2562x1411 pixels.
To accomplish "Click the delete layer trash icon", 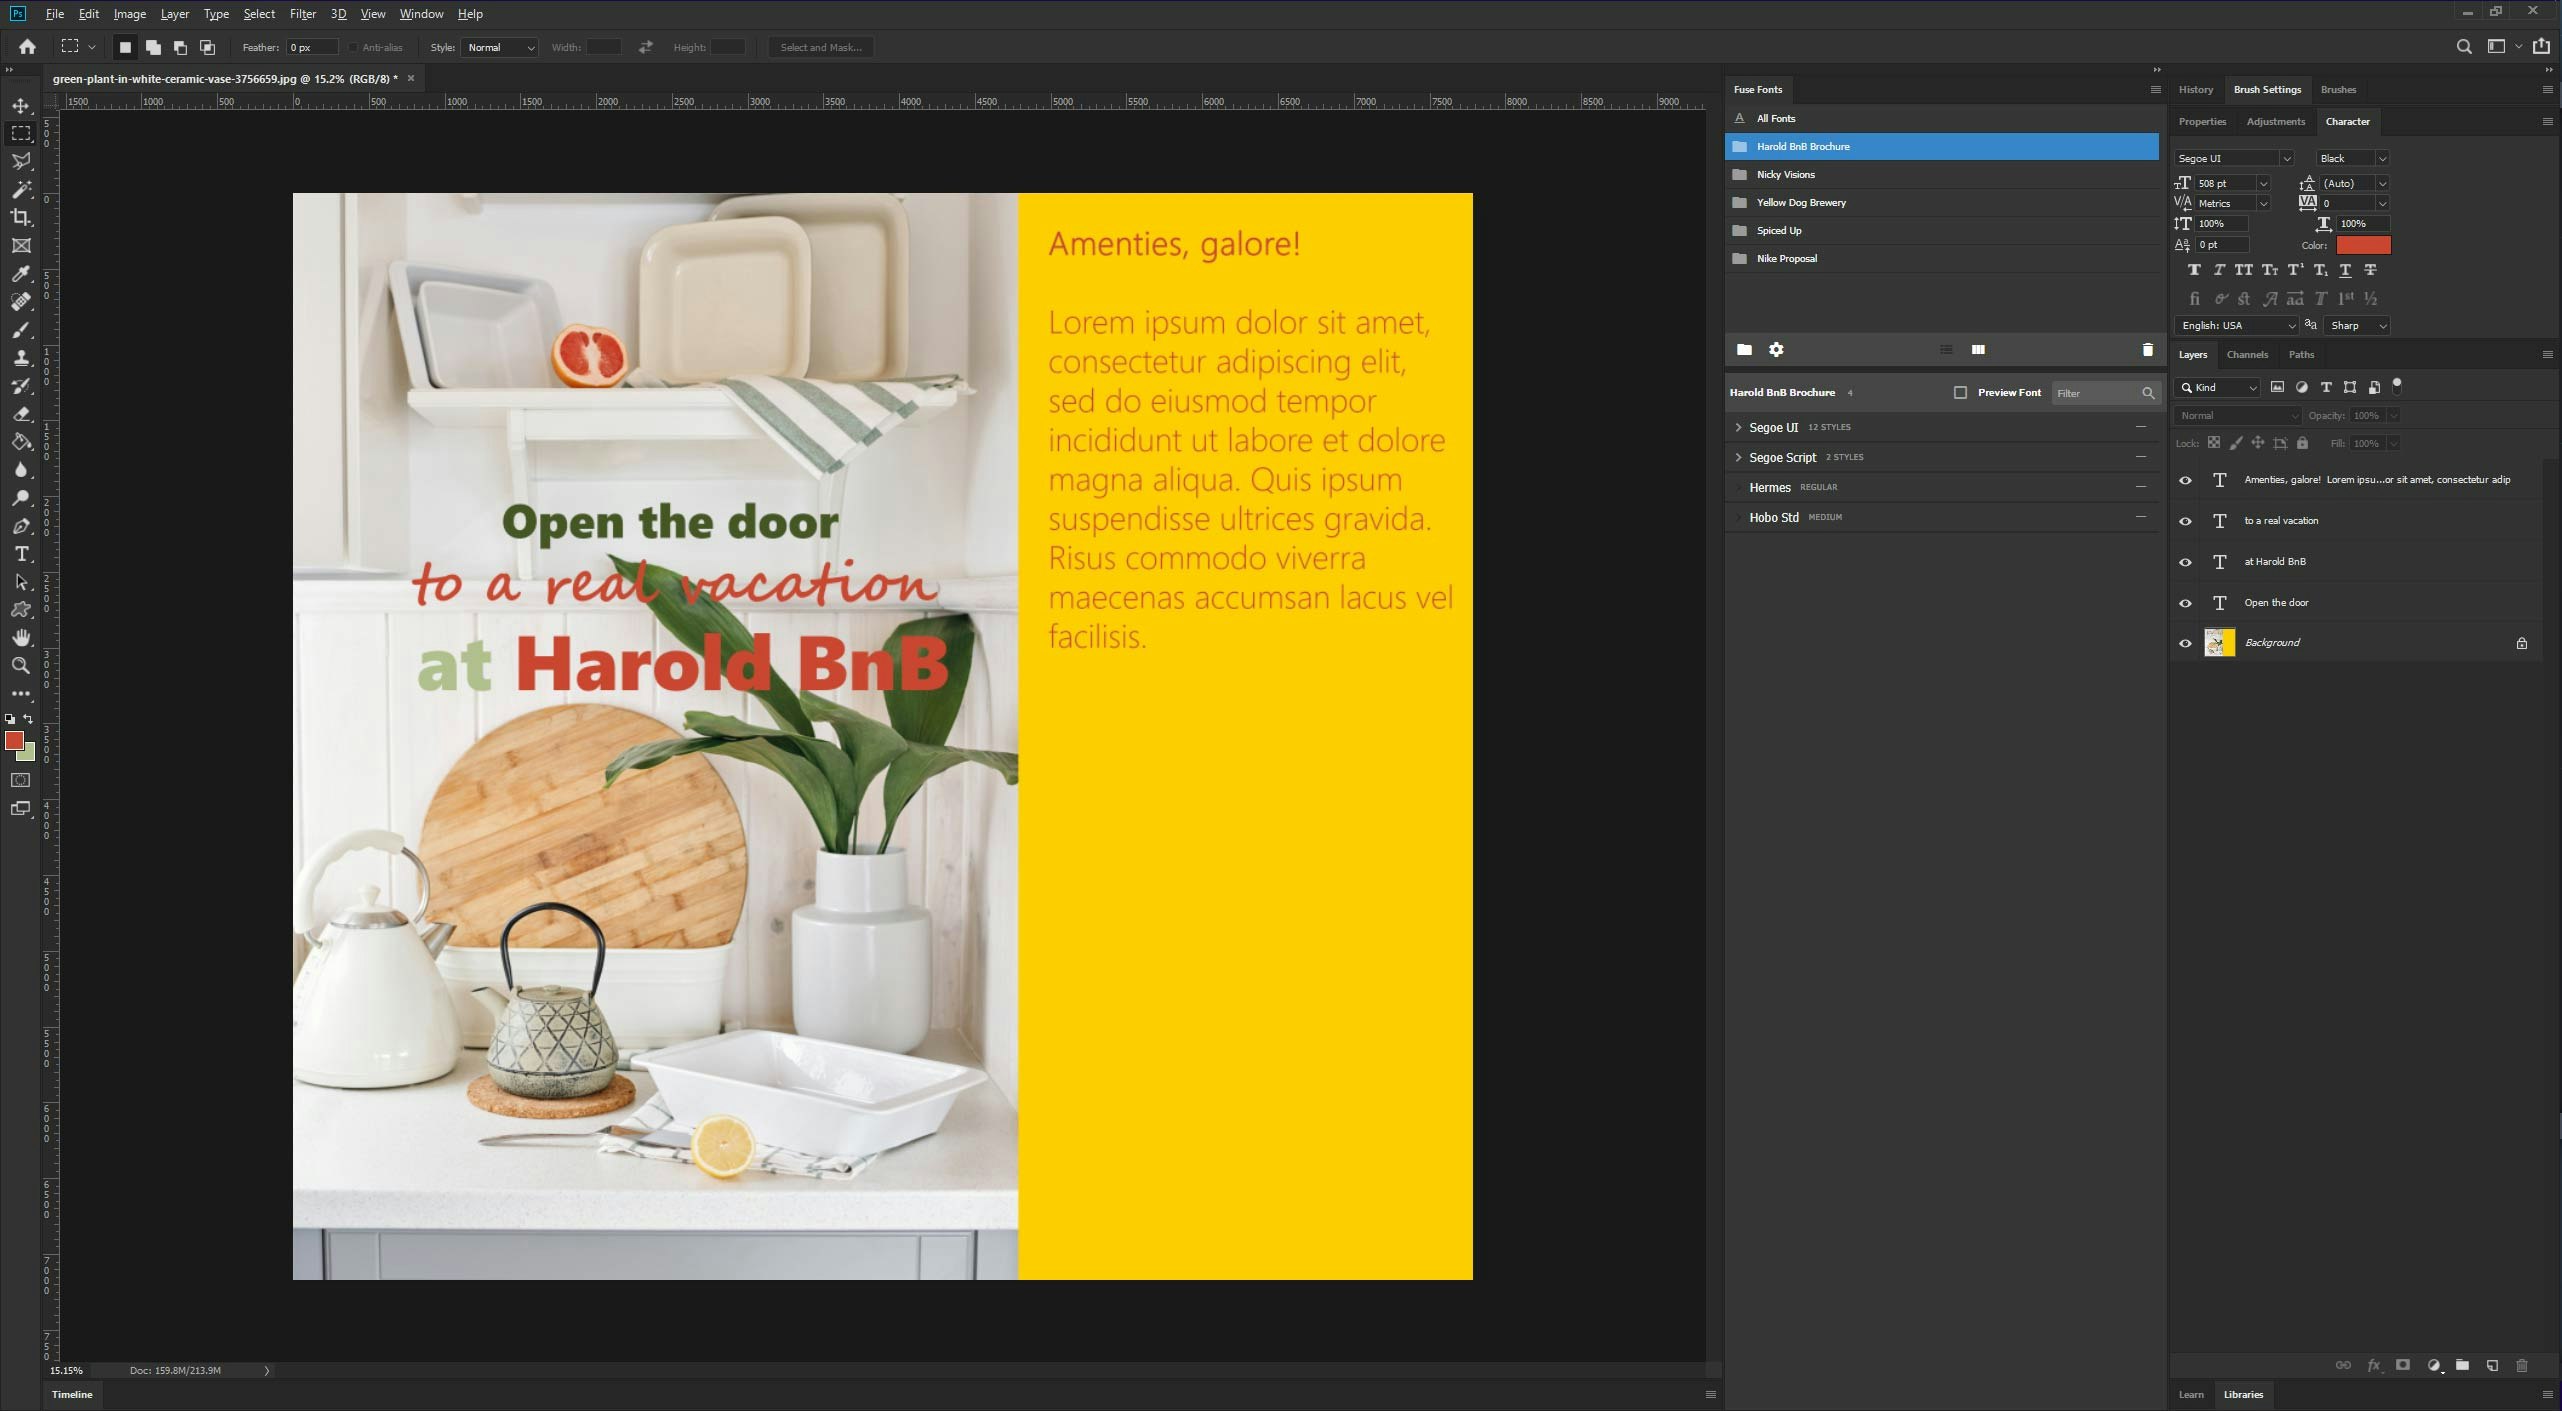I will (2521, 1365).
